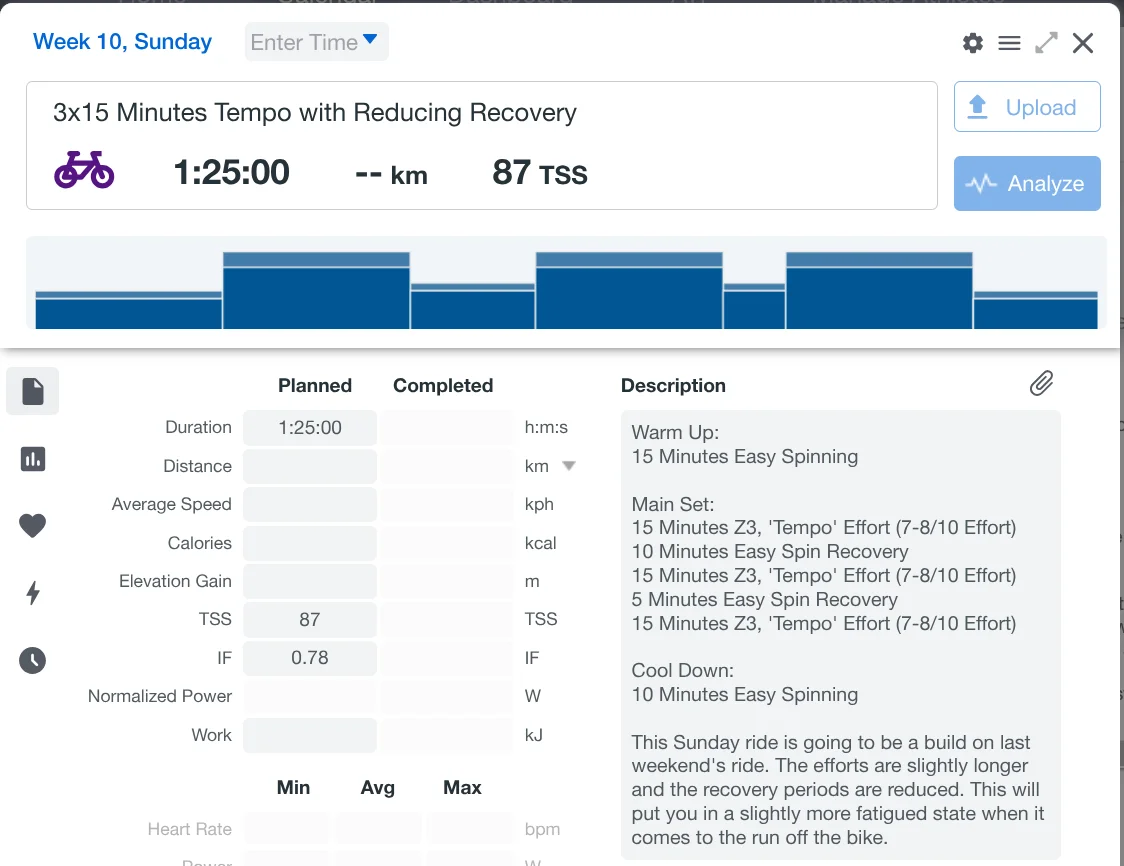The height and width of the screenshot is (866, 1124).
Task: Open the workout settings gear icon
Action: click(x=972, y=43)
